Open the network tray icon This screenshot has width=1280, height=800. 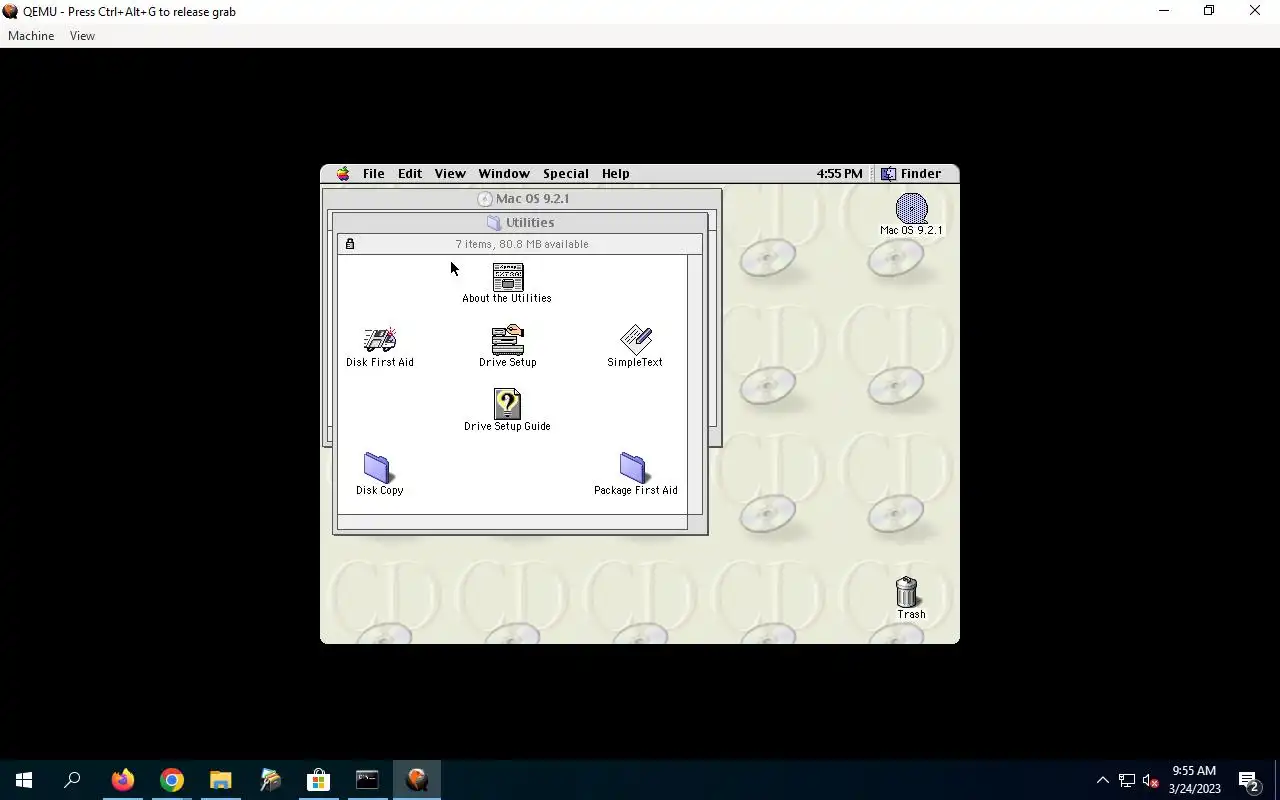[x=1127, y=780]
